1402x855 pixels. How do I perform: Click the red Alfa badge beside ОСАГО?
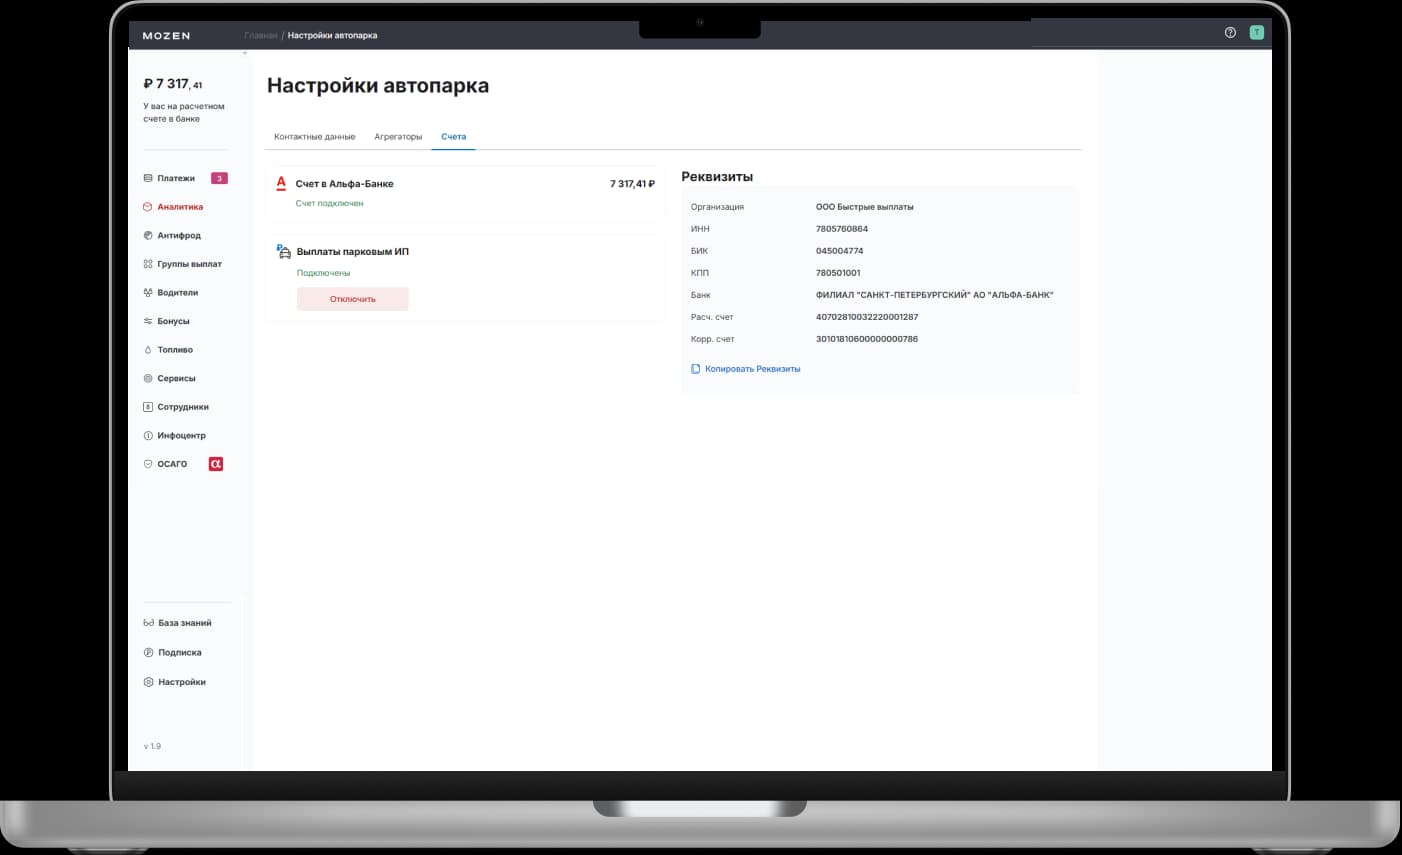click(x=215, y=464)
